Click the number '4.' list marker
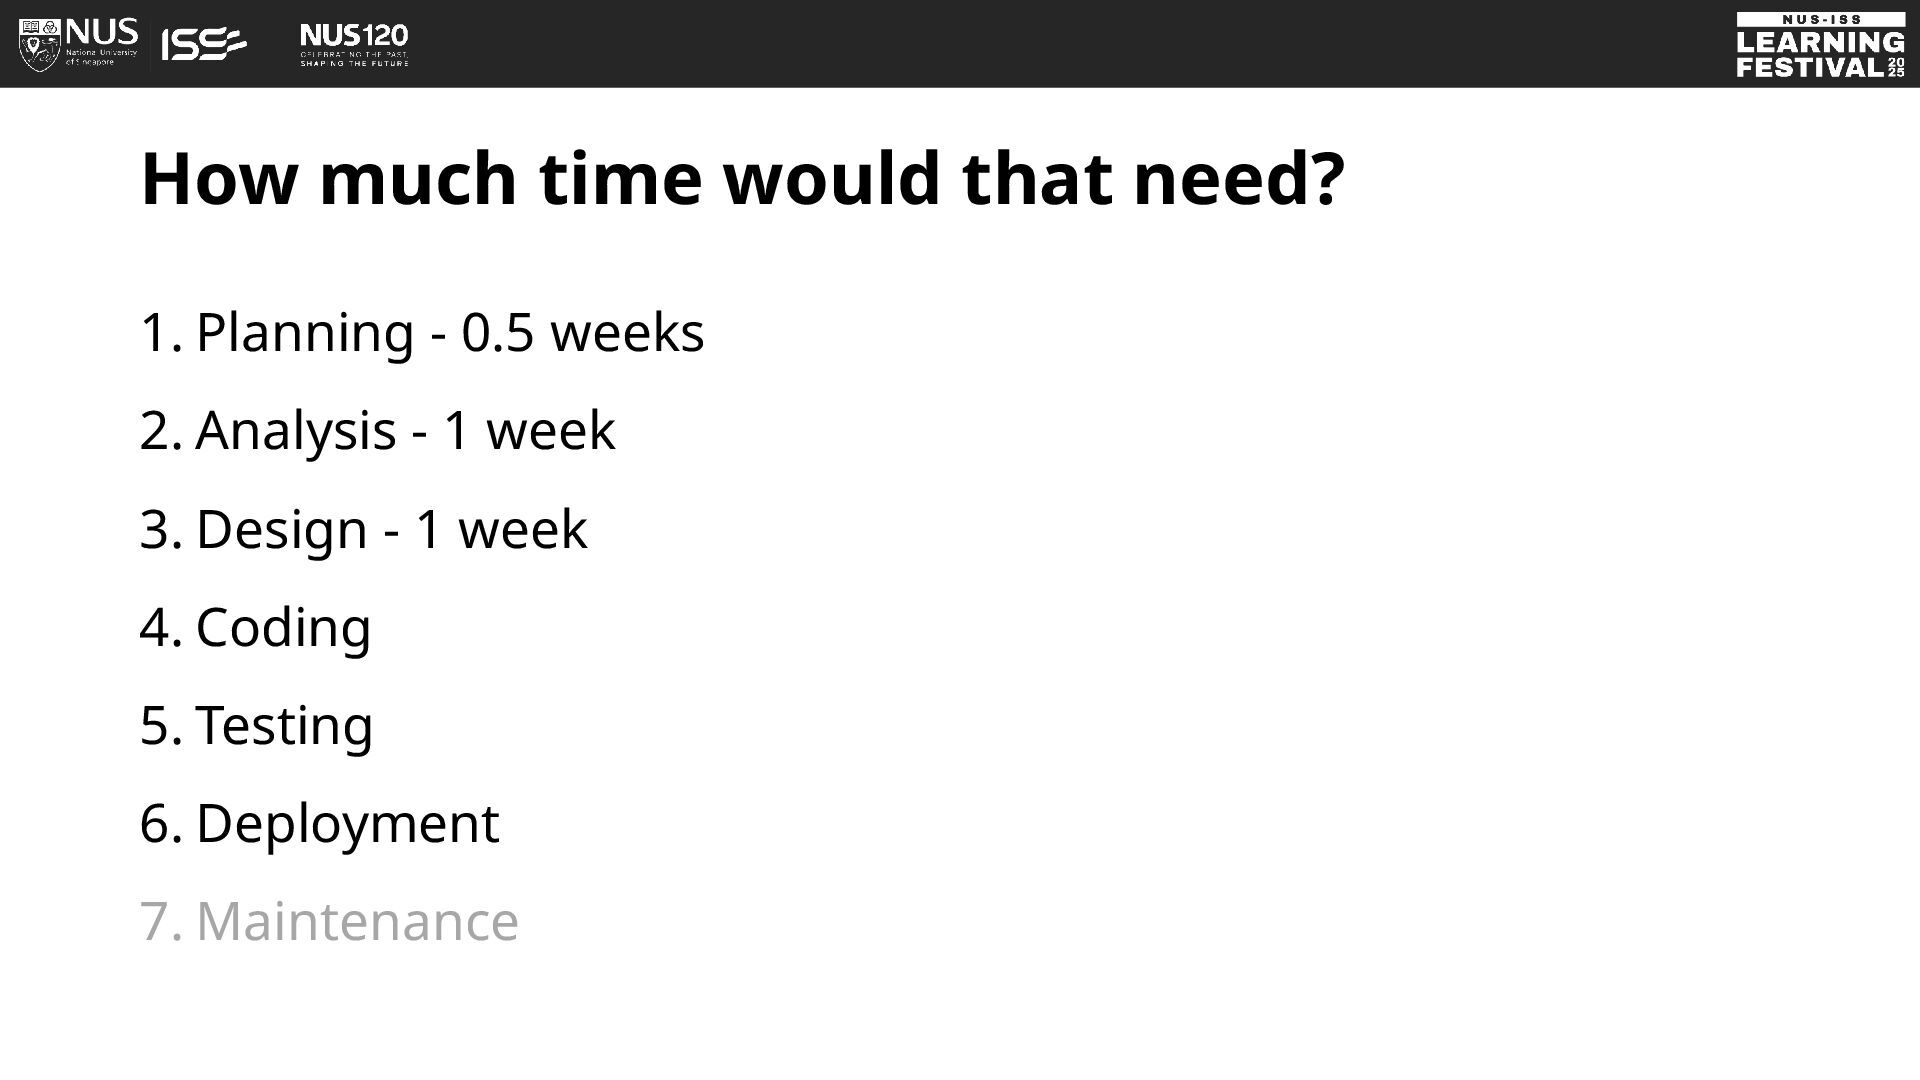1920x1080 pixels. 161,627
